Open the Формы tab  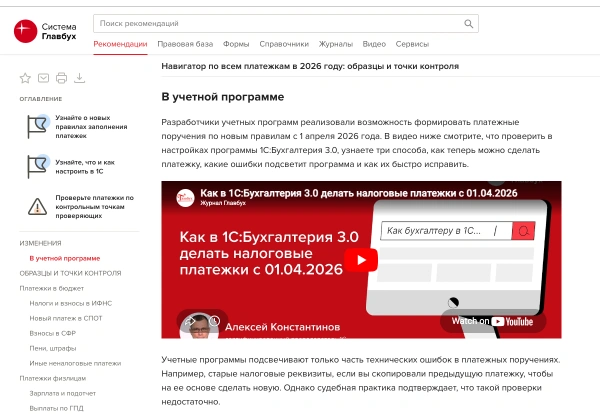click(236, 44)
